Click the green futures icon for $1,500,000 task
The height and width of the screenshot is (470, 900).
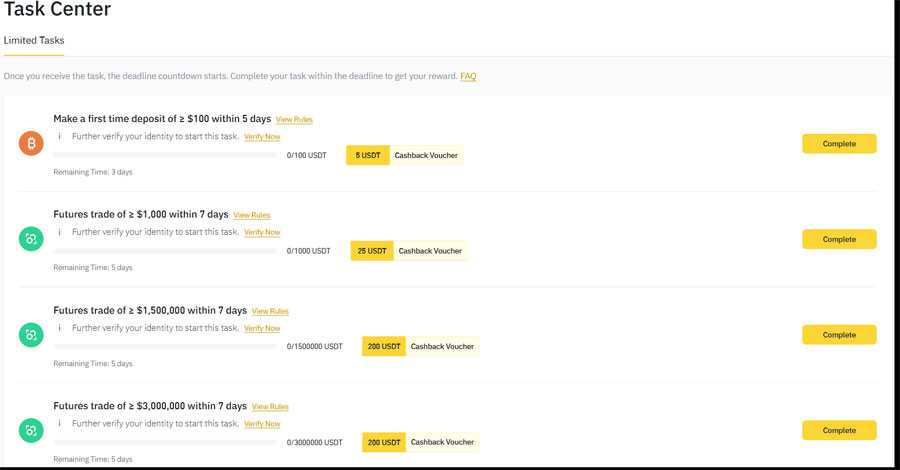[31, 335]
